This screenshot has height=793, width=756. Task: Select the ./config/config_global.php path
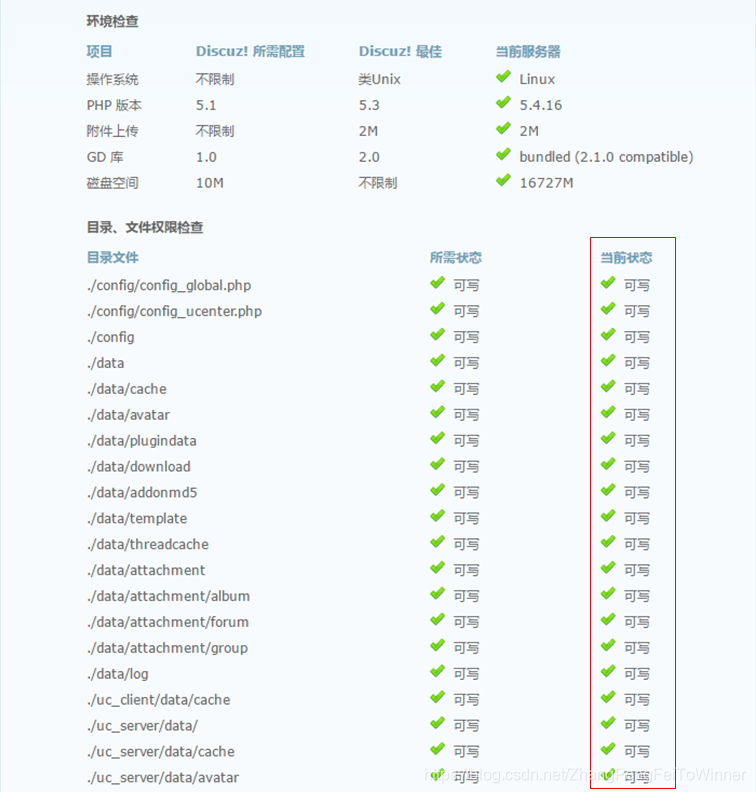[169, 285]
